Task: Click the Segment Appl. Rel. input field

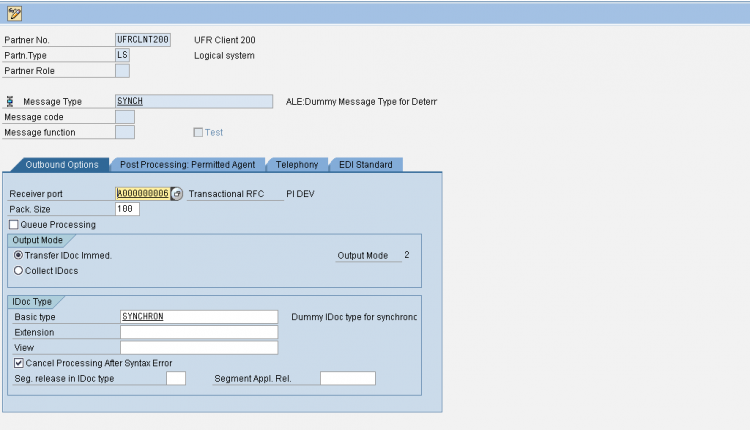Action: pos(348,378)
